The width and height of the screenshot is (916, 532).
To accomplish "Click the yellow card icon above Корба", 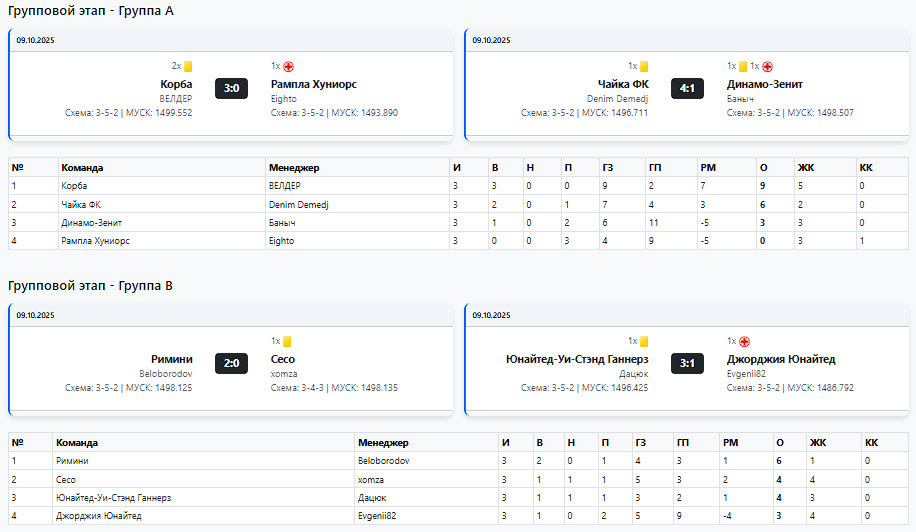I will 188,67.
